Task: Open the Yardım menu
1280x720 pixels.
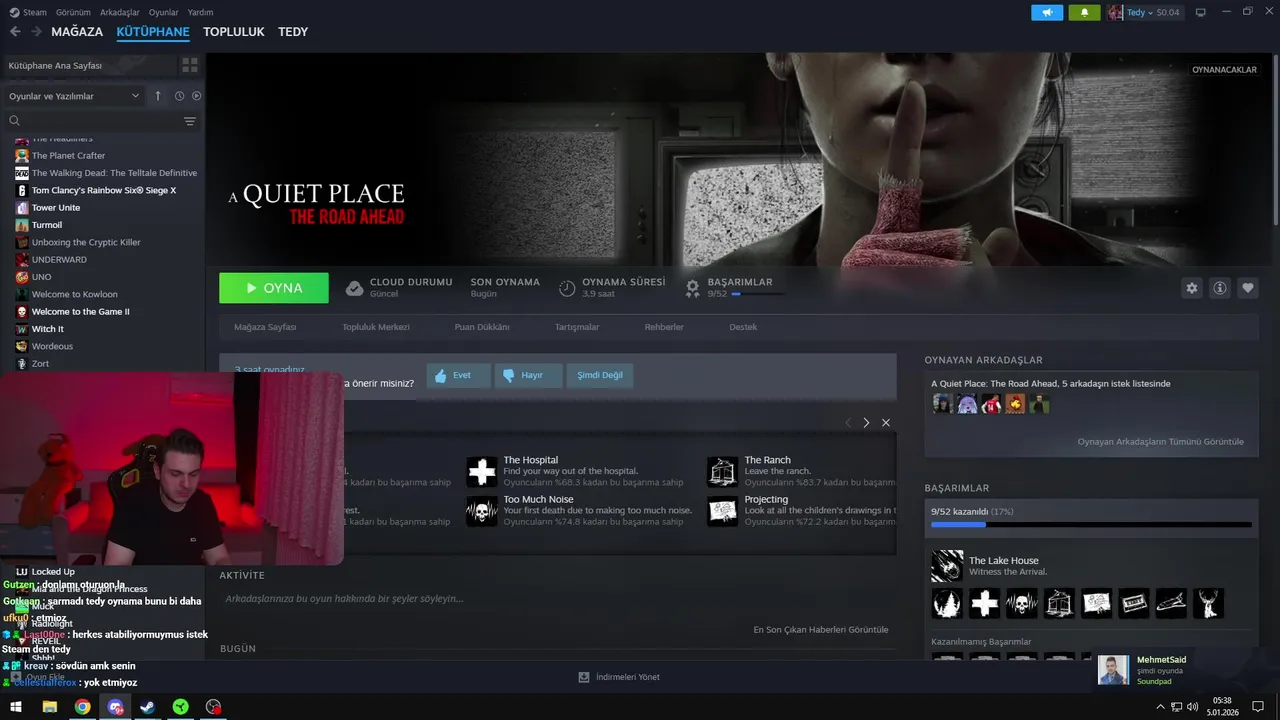Action: pos(200,12)
